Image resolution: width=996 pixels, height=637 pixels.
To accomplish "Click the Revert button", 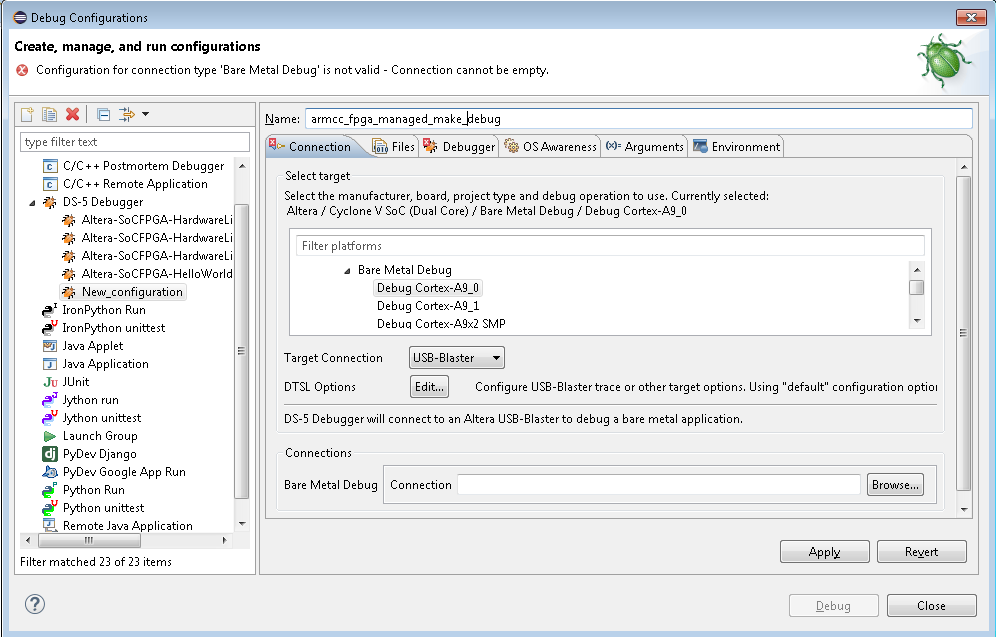I will [x=922, y=552].
